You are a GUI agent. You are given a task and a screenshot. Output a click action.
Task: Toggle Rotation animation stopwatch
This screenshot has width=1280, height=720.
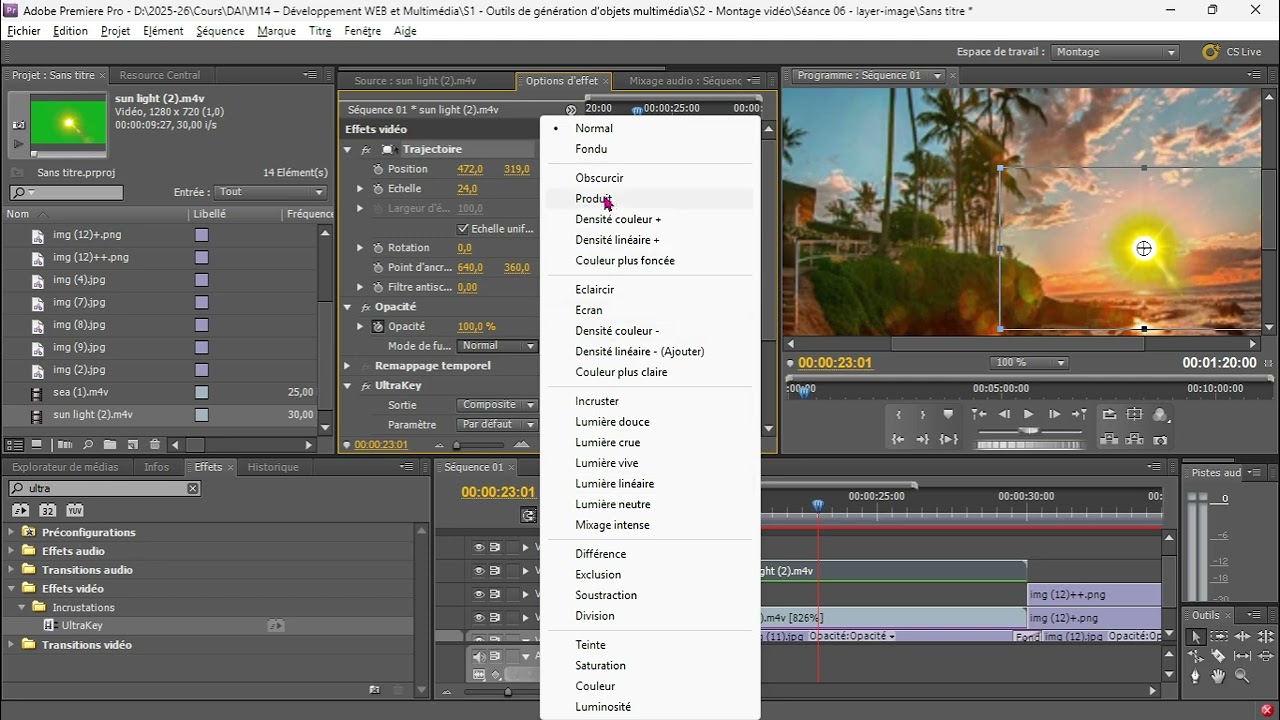(x=378, y=248)
